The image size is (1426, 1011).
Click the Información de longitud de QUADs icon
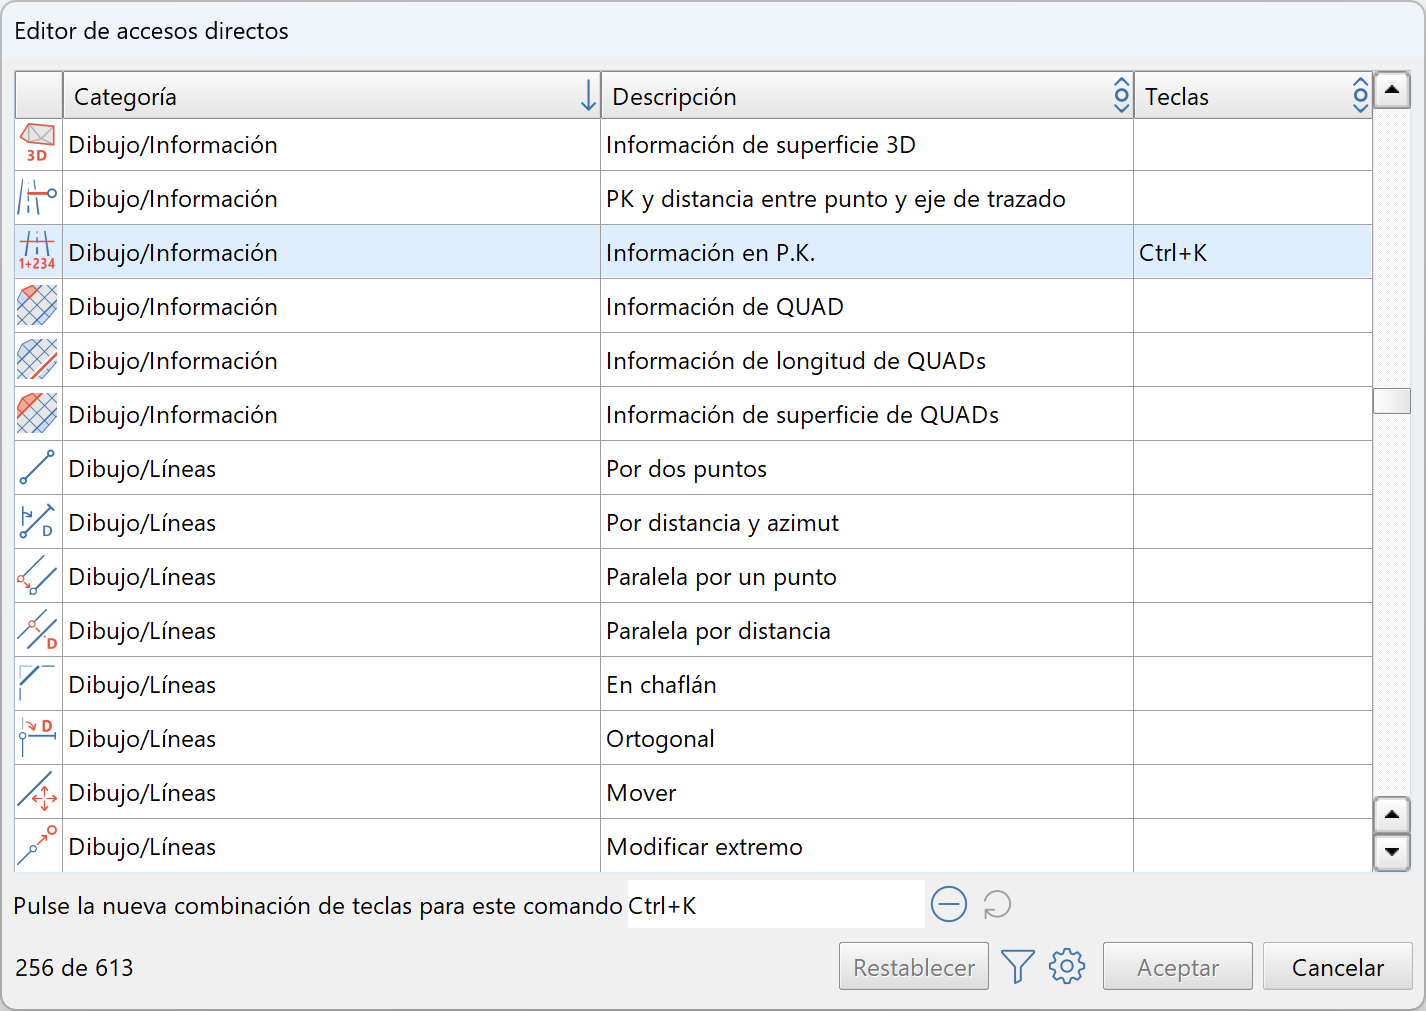37,360
